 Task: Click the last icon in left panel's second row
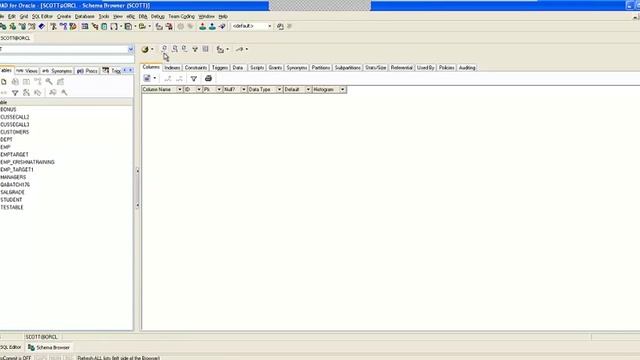pos(64,93)
